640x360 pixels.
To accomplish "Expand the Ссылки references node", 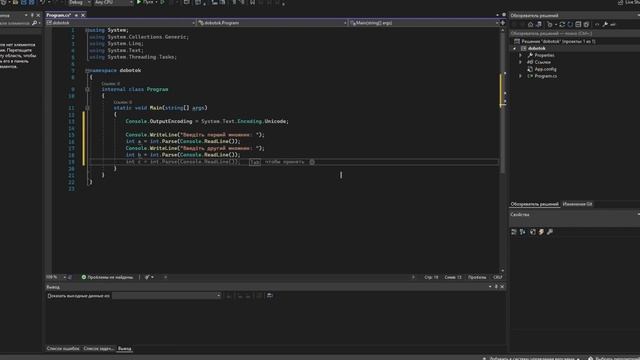I will (520, 62).
